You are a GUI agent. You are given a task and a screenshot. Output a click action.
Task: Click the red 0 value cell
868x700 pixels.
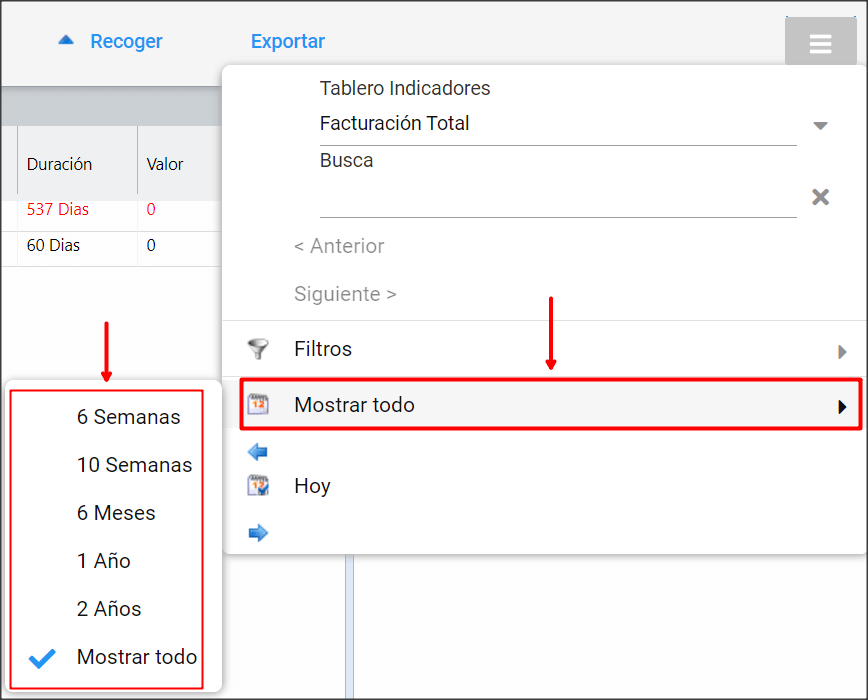[x=151, y=209]
